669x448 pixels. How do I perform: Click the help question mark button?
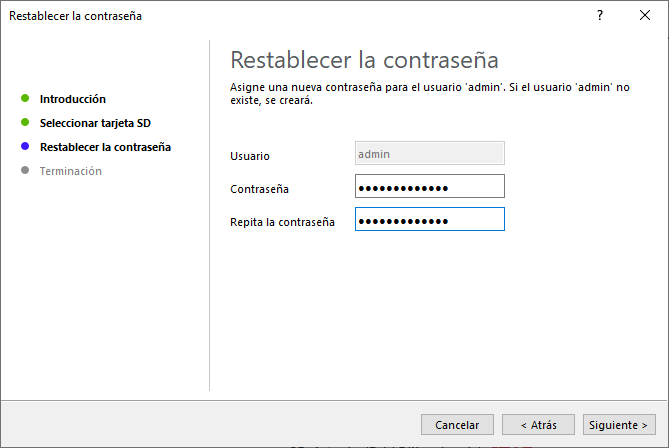(600, 16)
